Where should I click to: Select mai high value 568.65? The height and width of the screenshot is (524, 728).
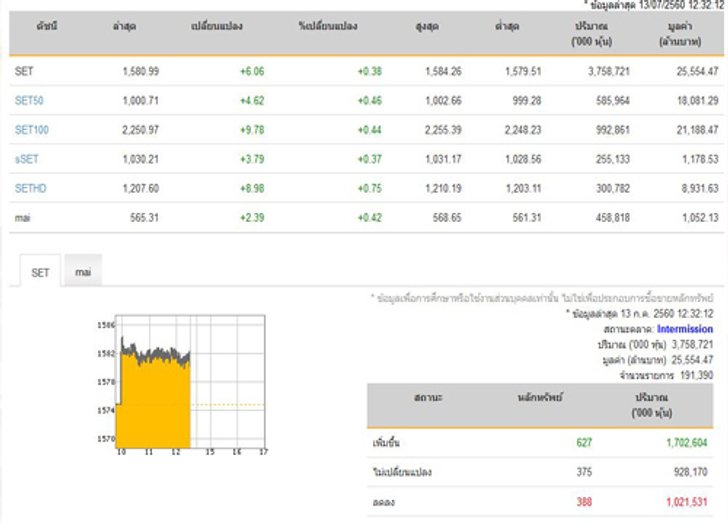(x=447, y=217)
